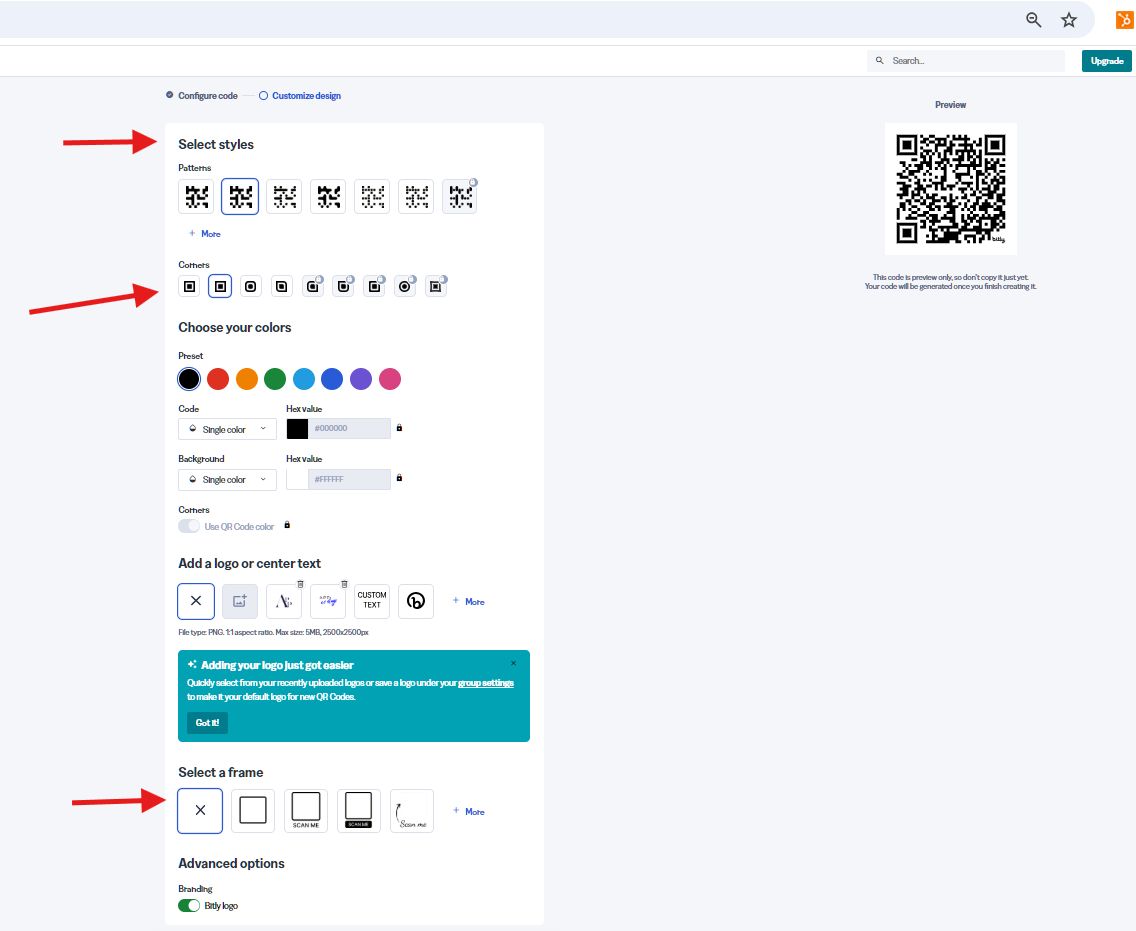
Task: Toggle 'Use QR Code color' for corners
Action: pyautogui.click(x=189, y=526)
